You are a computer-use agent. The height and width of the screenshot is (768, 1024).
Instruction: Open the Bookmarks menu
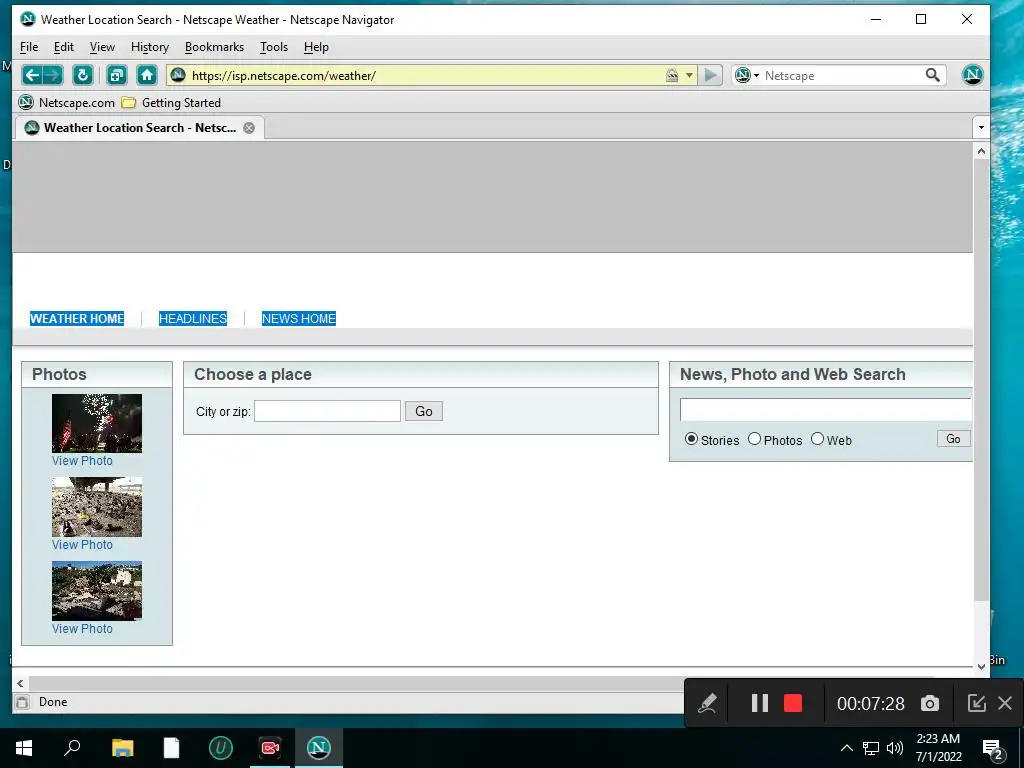coord(214,47)
